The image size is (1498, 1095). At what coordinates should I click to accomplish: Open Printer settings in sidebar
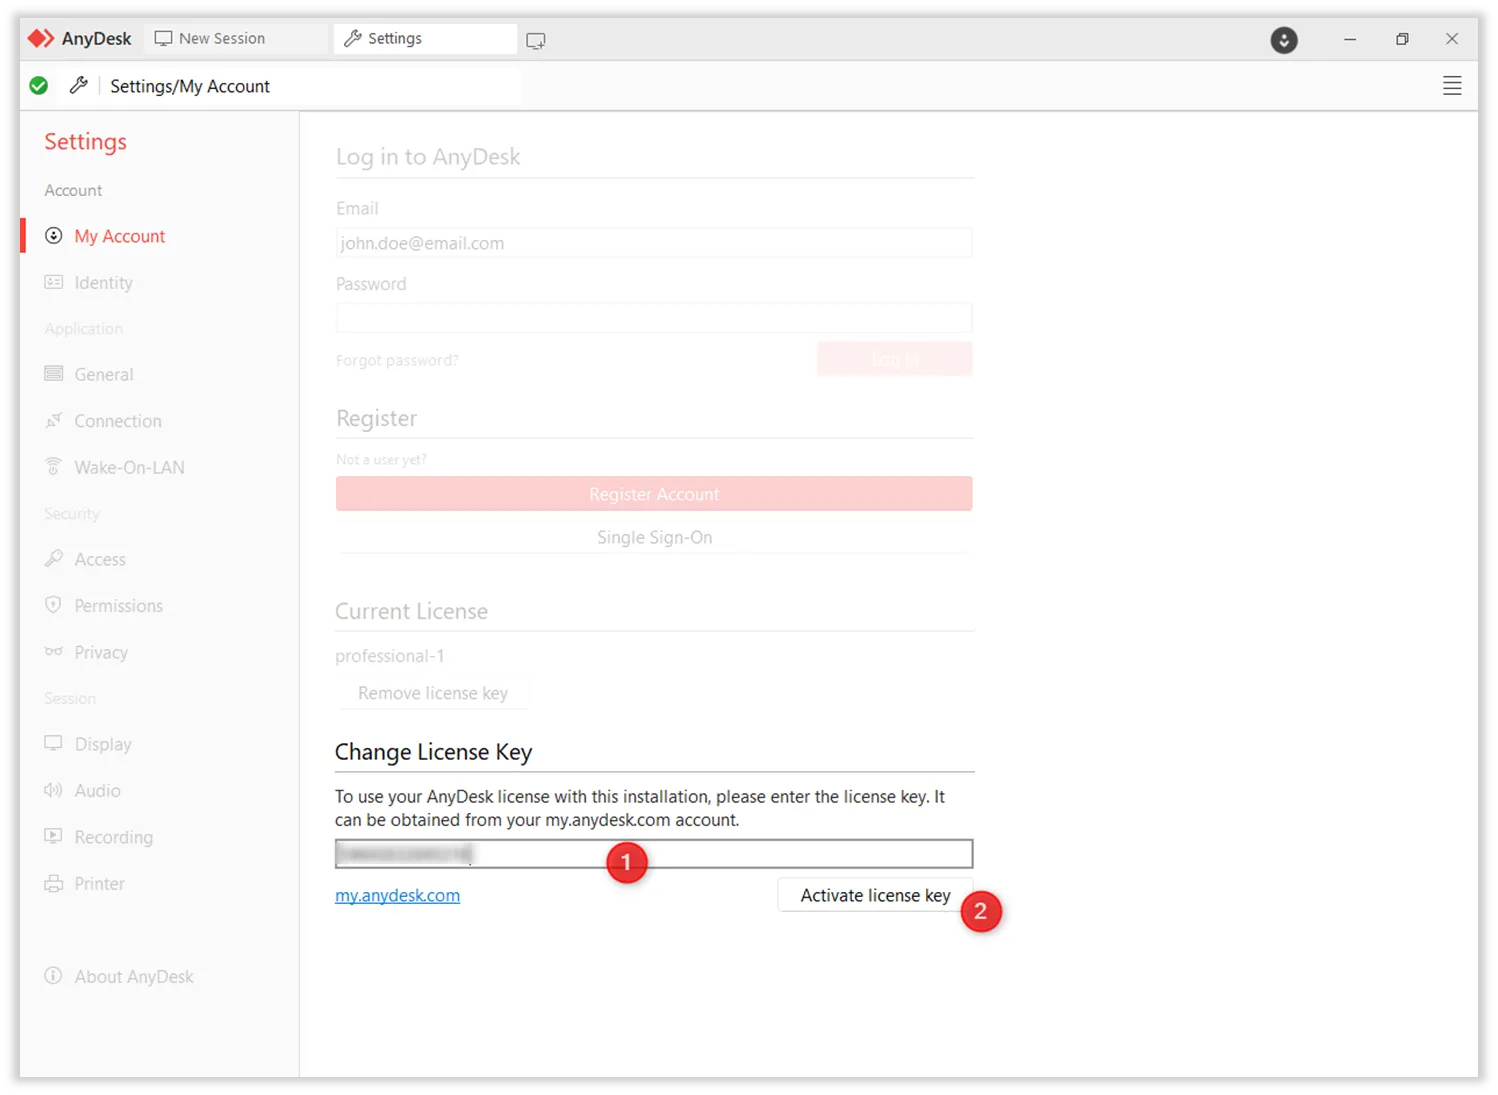coord(99,883)
